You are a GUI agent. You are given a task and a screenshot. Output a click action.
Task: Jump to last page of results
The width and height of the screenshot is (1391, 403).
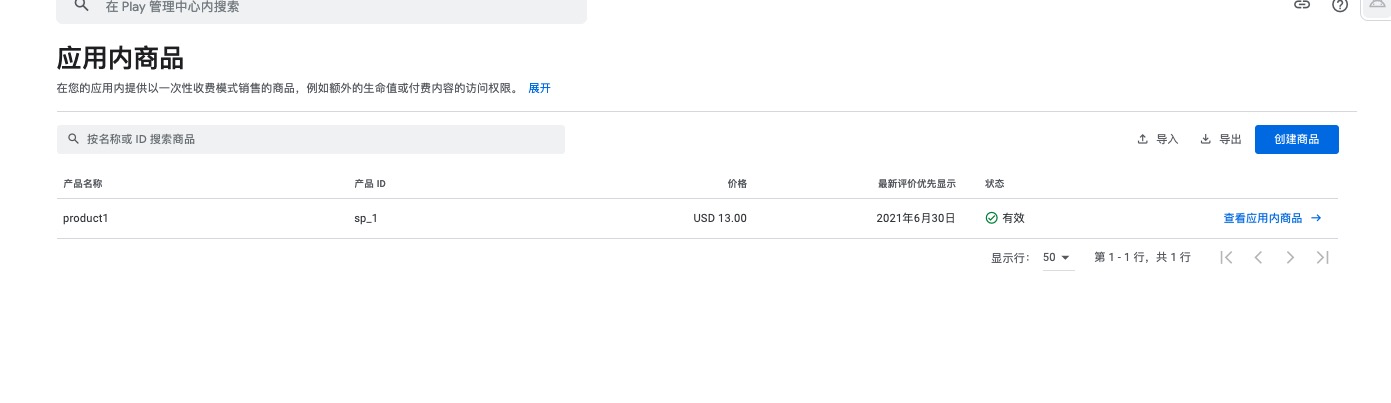(1322, 257)
